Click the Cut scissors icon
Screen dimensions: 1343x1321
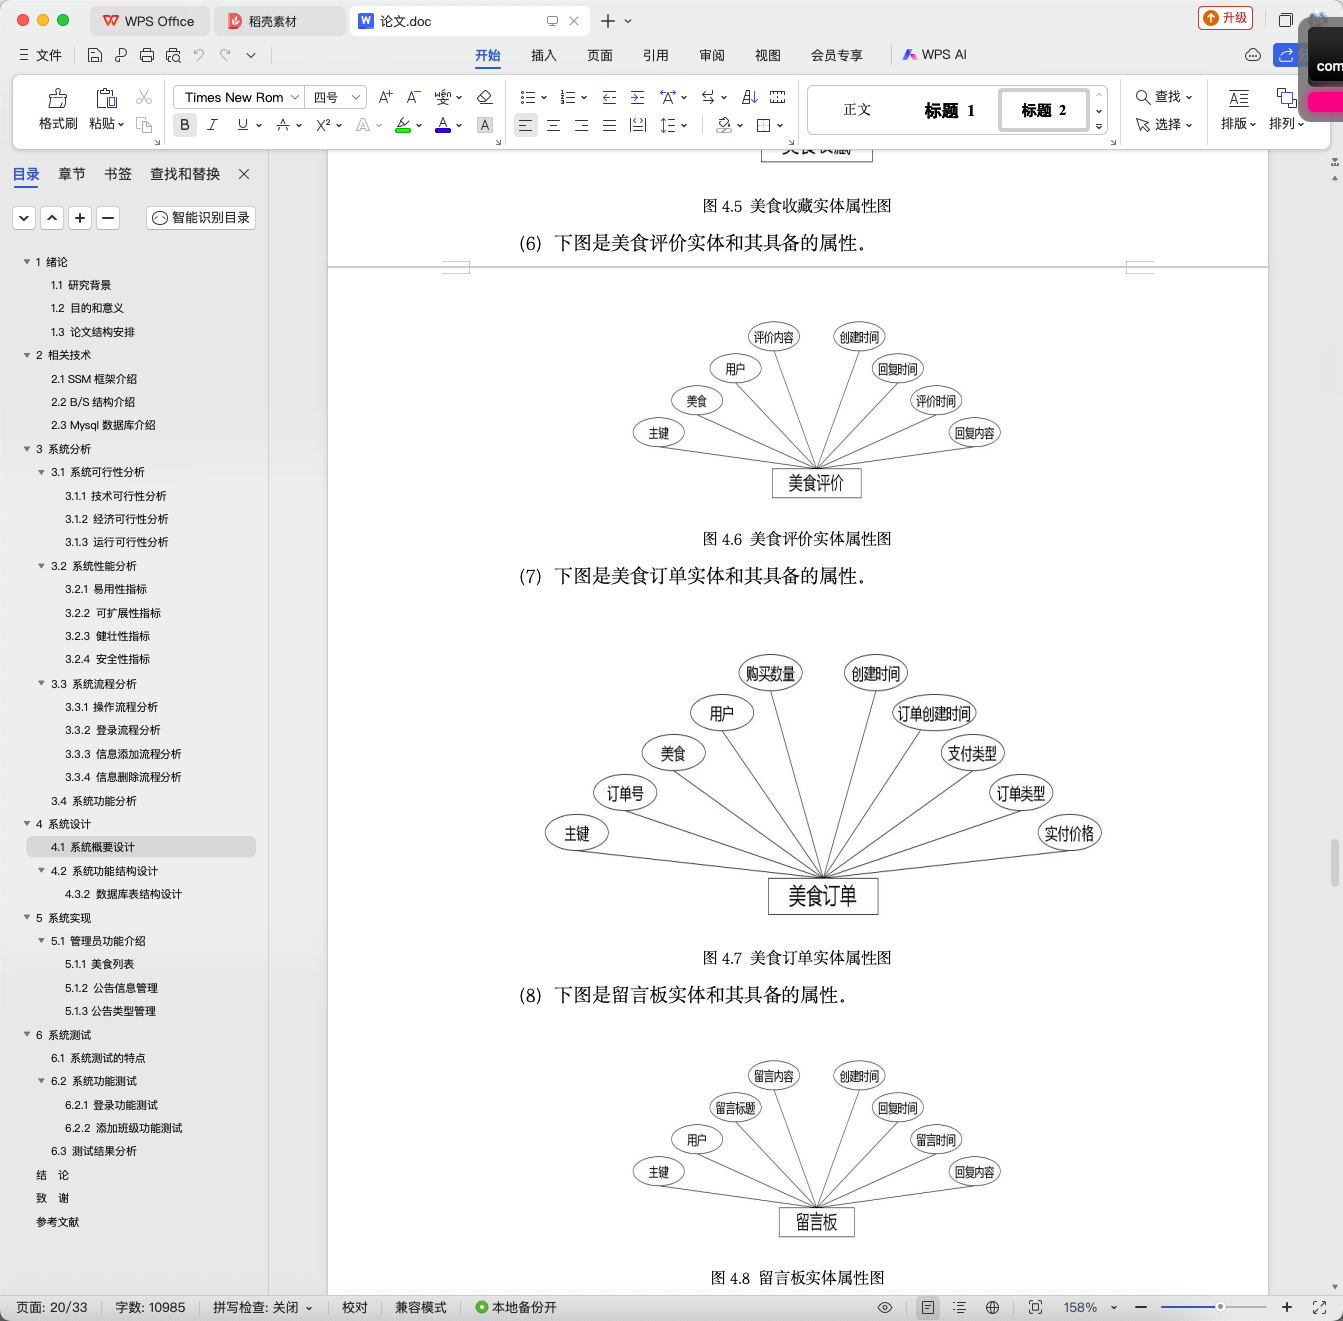click(144, 97)
